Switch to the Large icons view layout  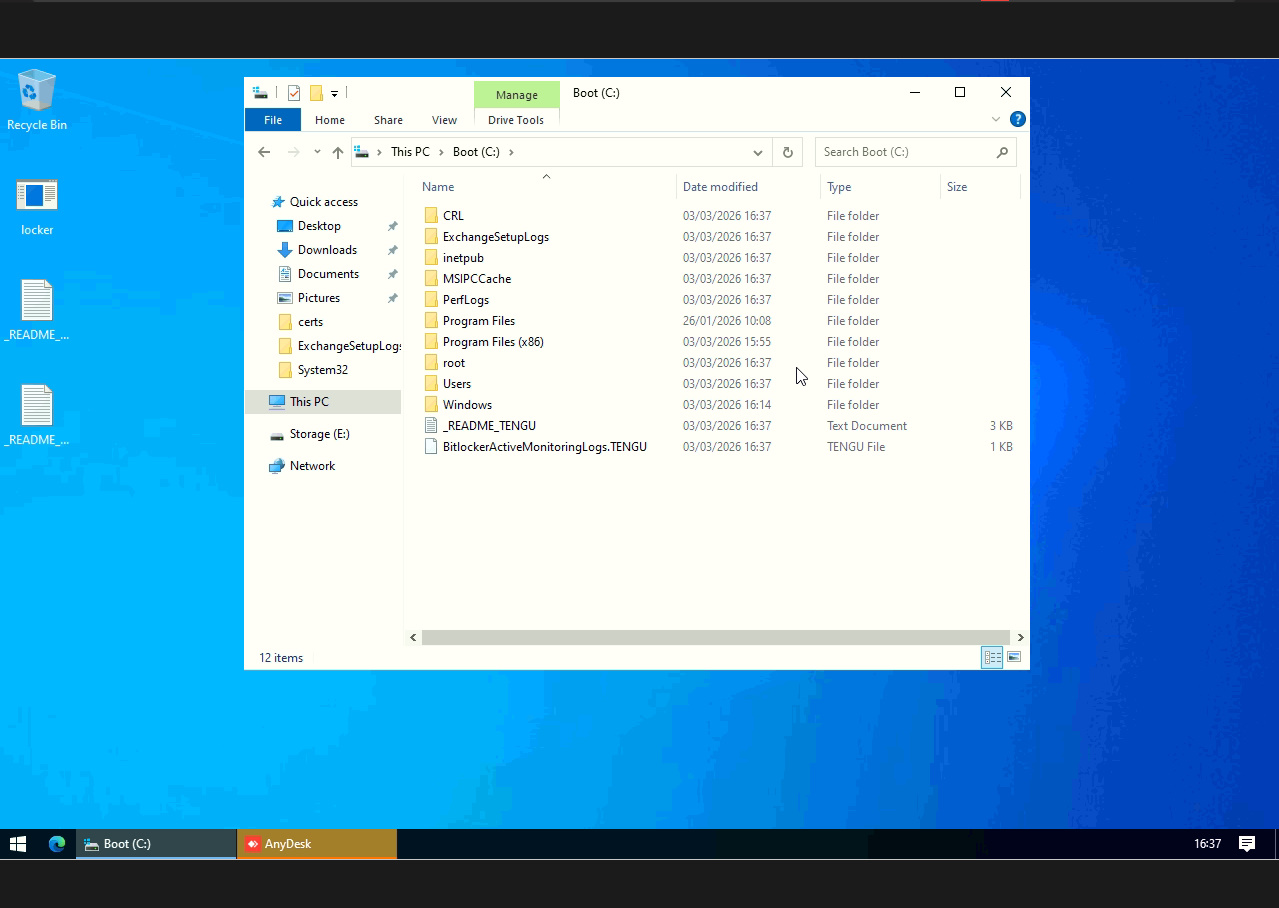(x=1014, y=657)
